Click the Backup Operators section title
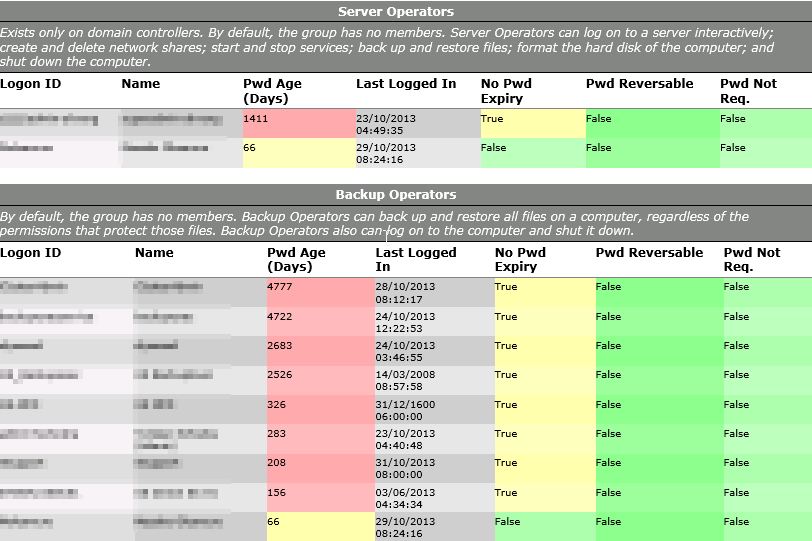The width and height of the screenshot is (812, 541). point(395,195)
